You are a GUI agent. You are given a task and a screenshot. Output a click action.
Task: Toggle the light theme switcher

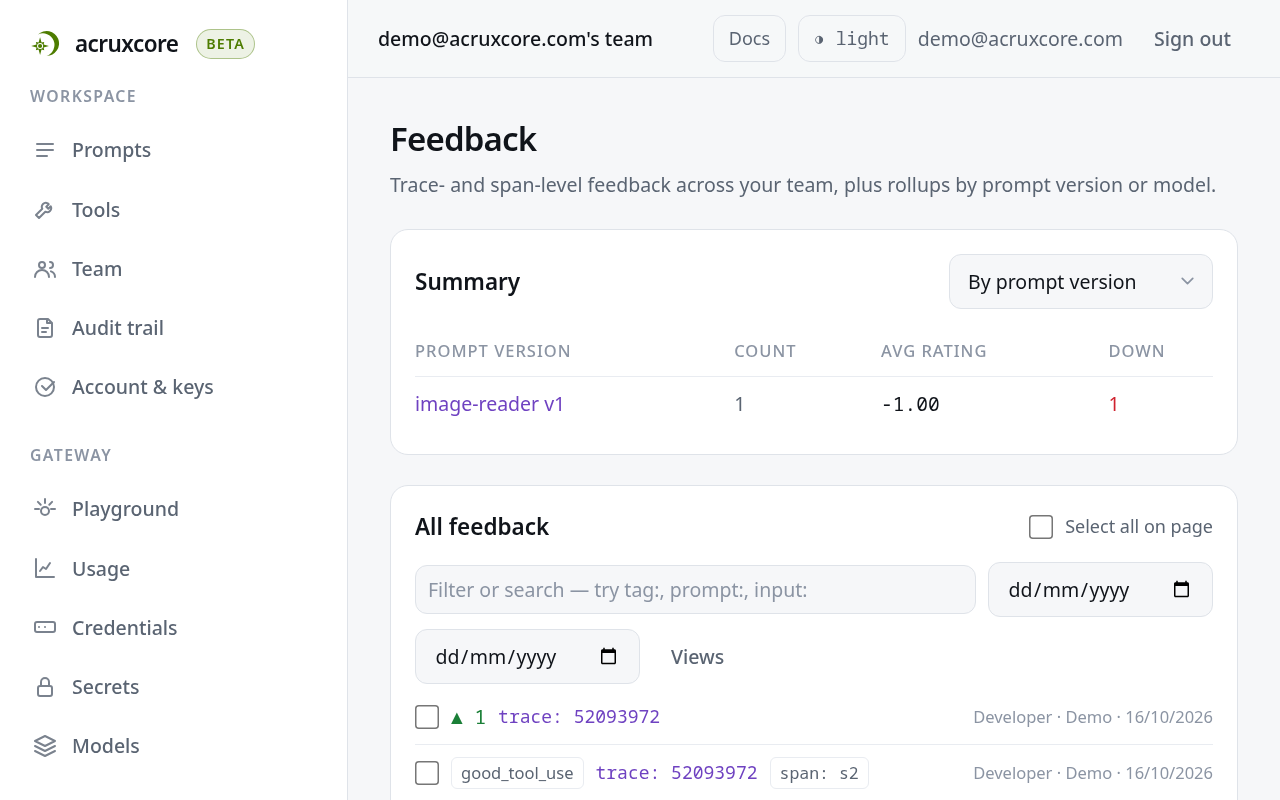(852, 39)
